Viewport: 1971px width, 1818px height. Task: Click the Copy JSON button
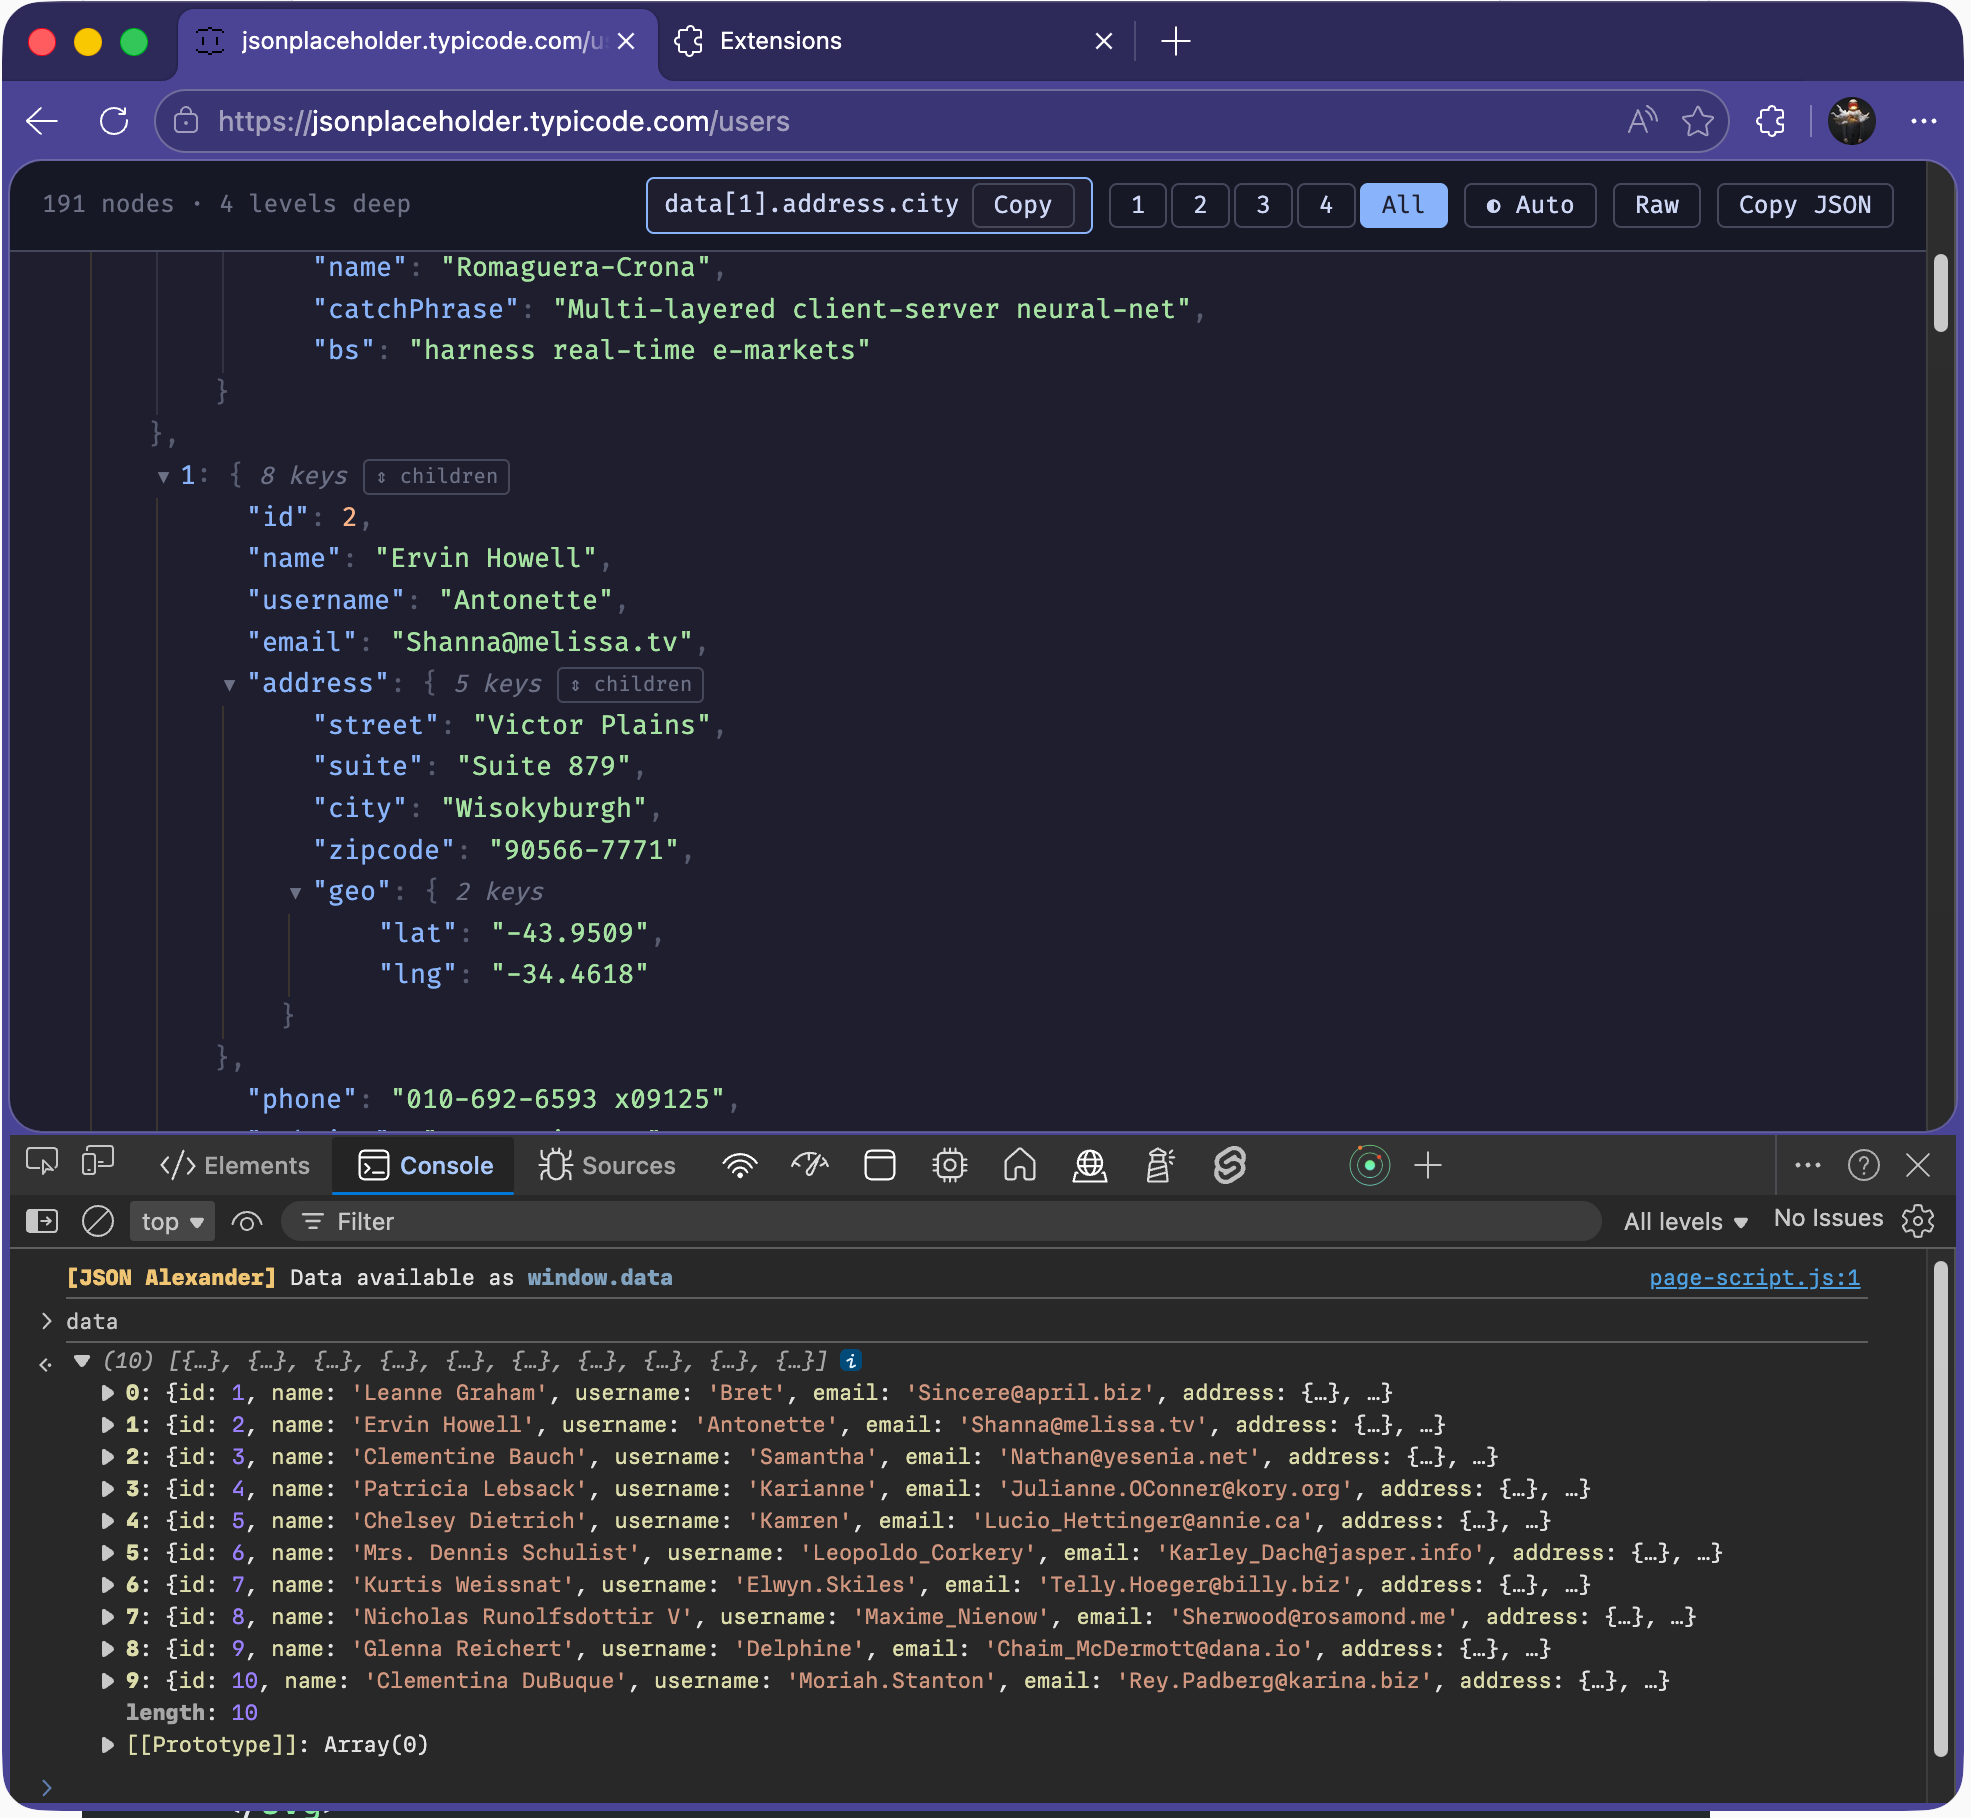coord(1803,205)
